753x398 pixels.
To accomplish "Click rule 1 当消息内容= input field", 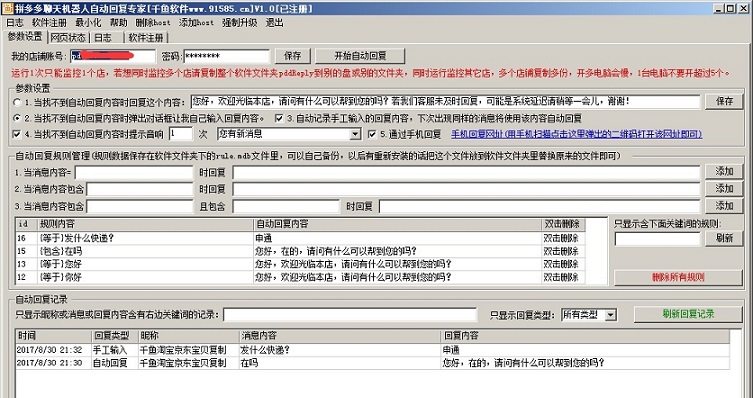I will coord(134,172).
